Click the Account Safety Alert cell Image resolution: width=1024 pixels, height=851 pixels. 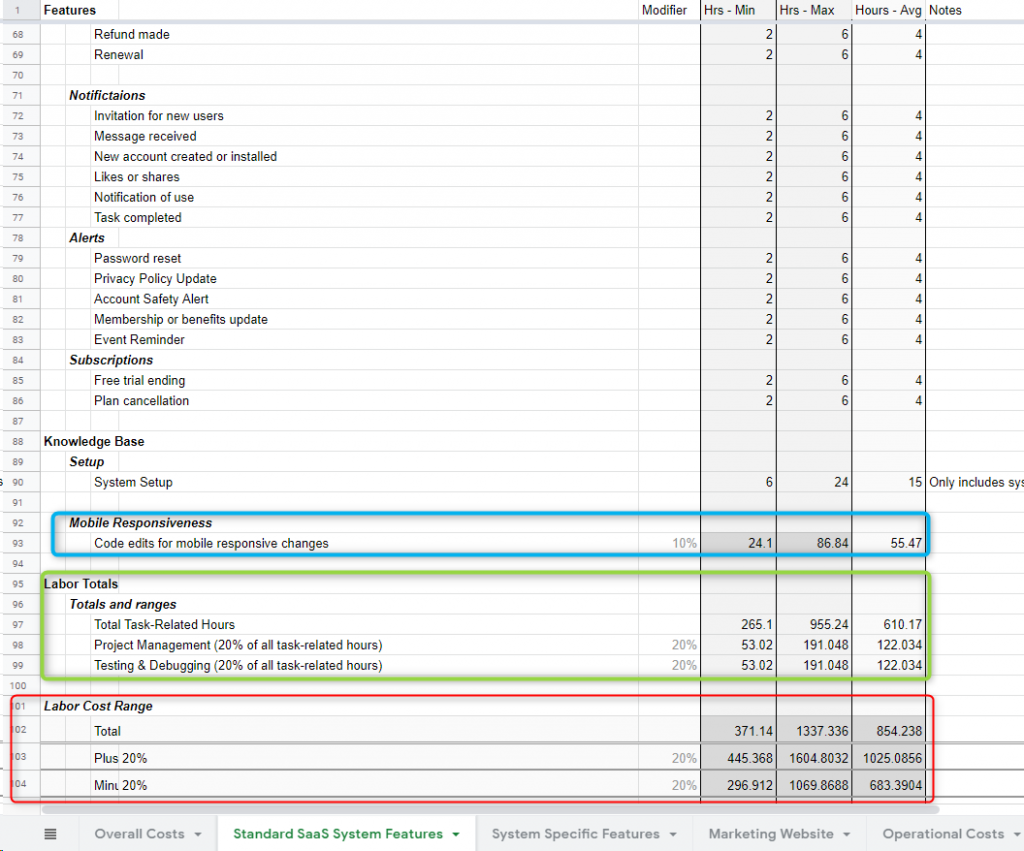(x=151, y=298)
